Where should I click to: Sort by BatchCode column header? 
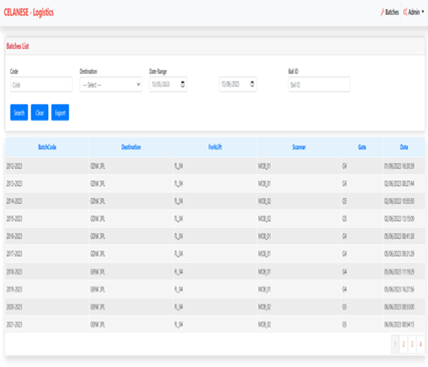tap(47, 147)
